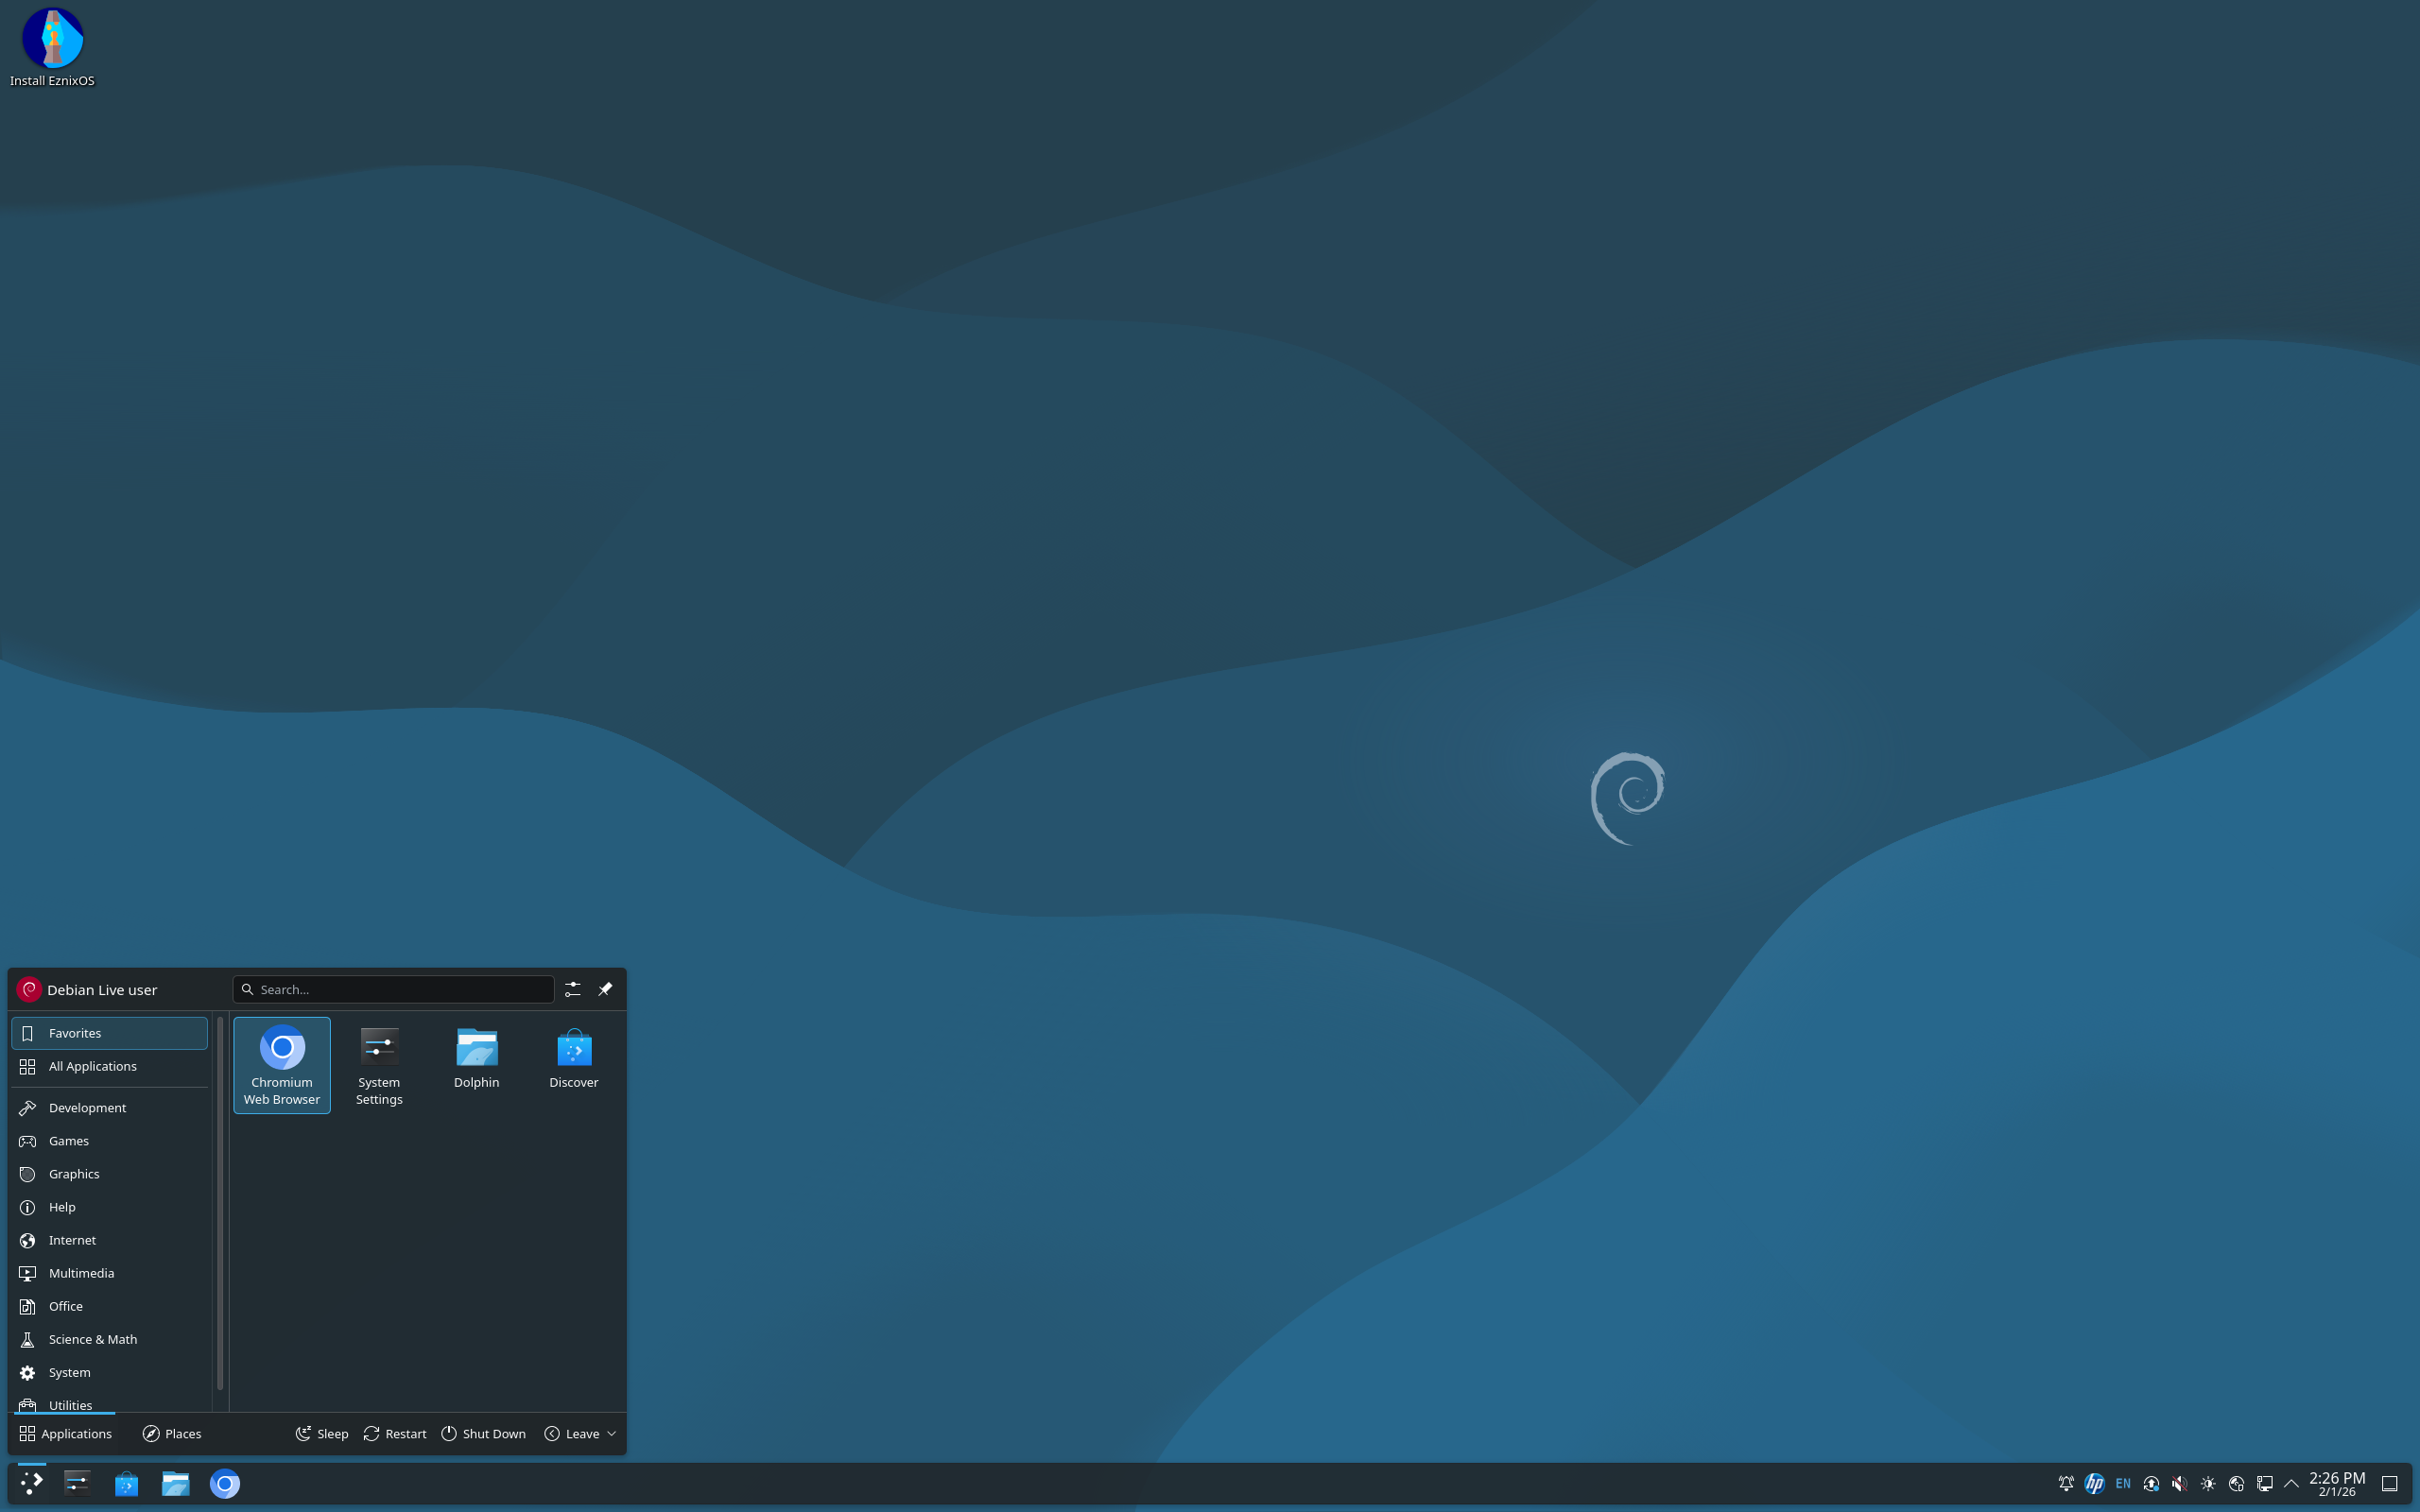2420x1512 pixels.
Task: Launch Chromium from the taskbar
Action: tap(225, 1483)
